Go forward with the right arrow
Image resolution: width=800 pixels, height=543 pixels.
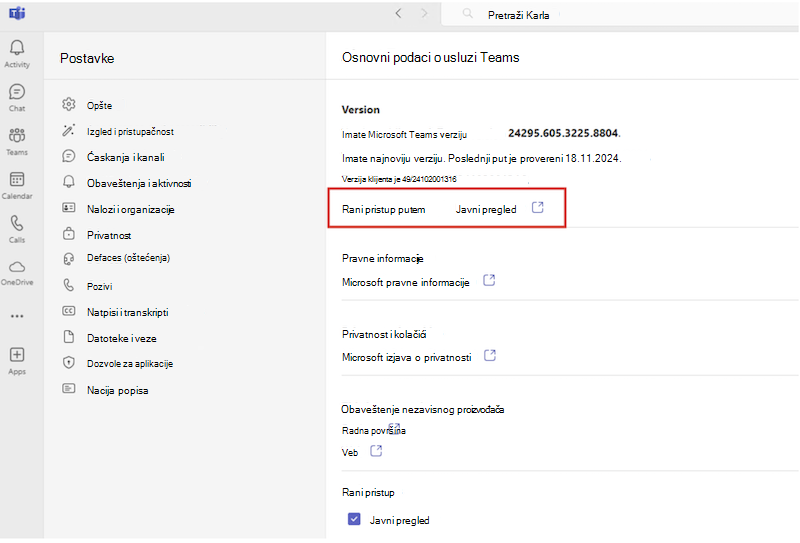[x=424, y=14]
